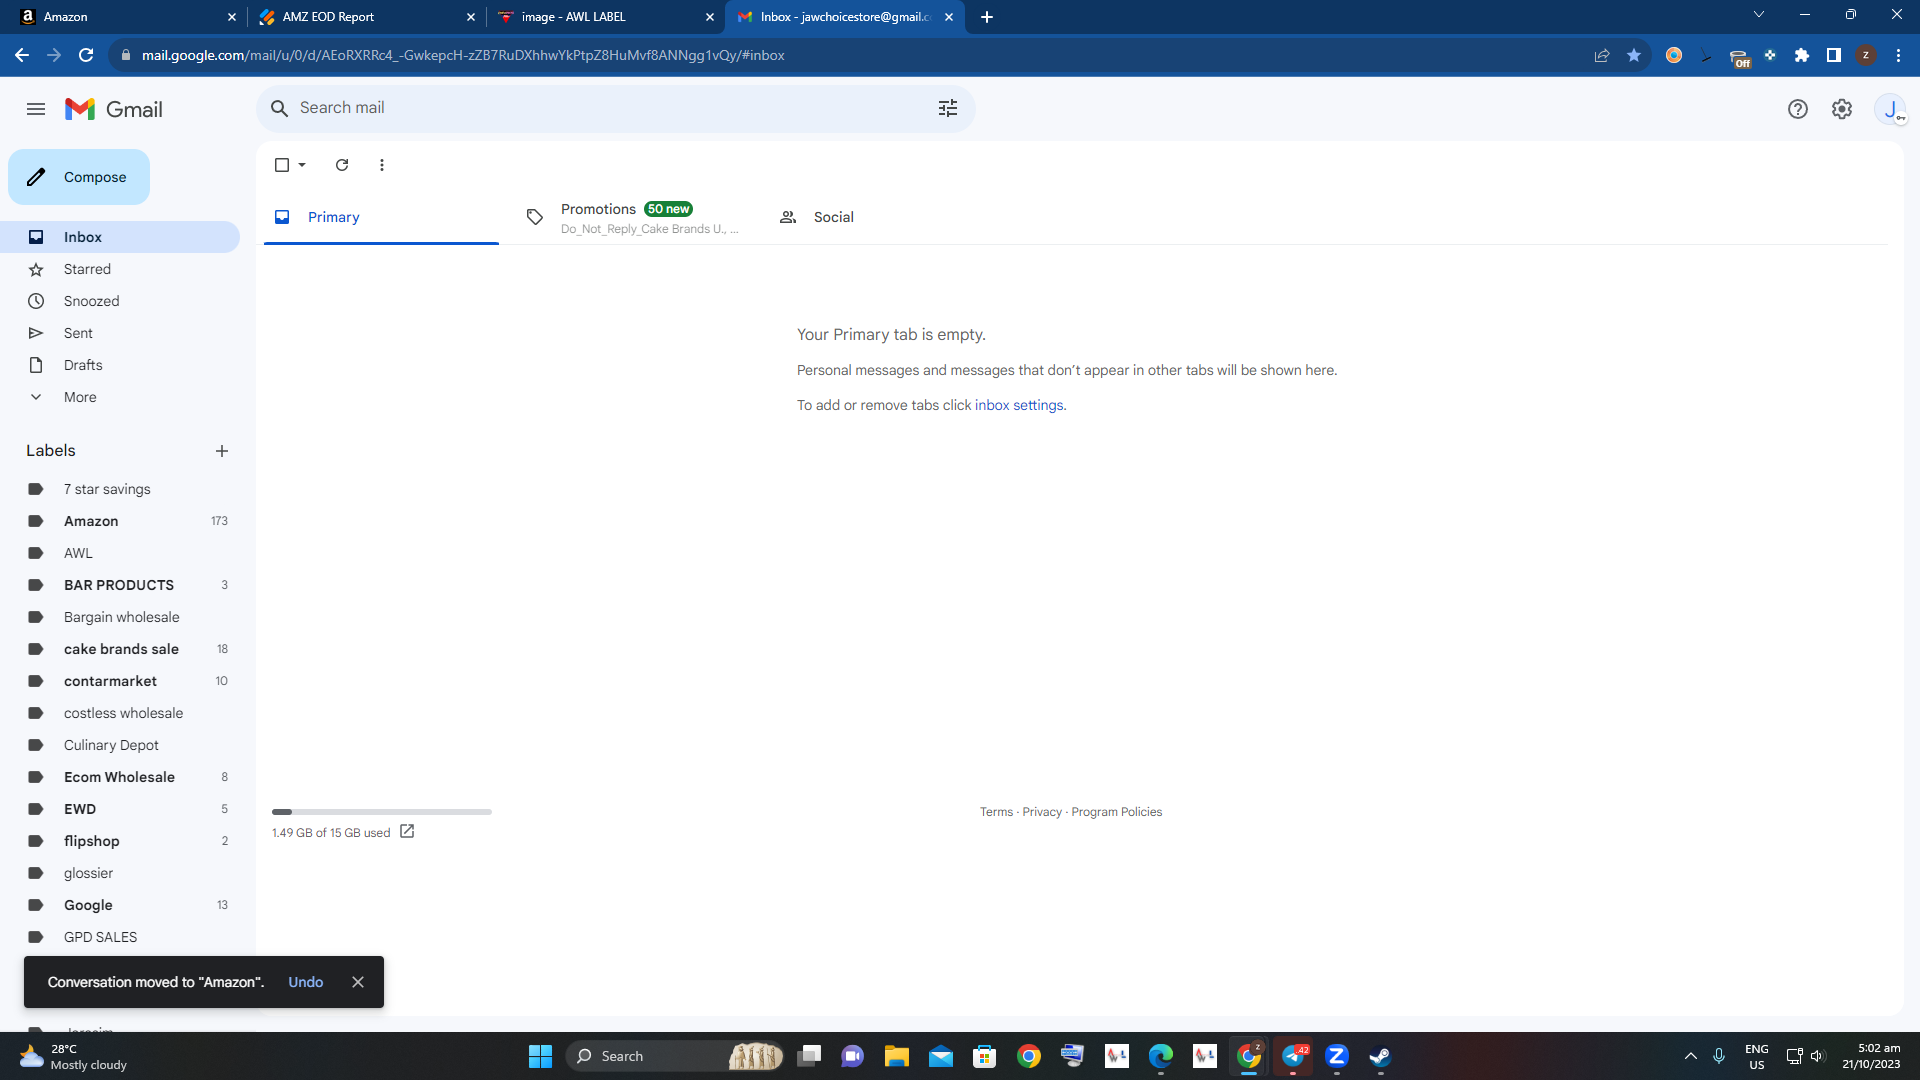The image size is (1920, 1080).
Task: Open the Drafts folder
Action: (x=120, y=365)
